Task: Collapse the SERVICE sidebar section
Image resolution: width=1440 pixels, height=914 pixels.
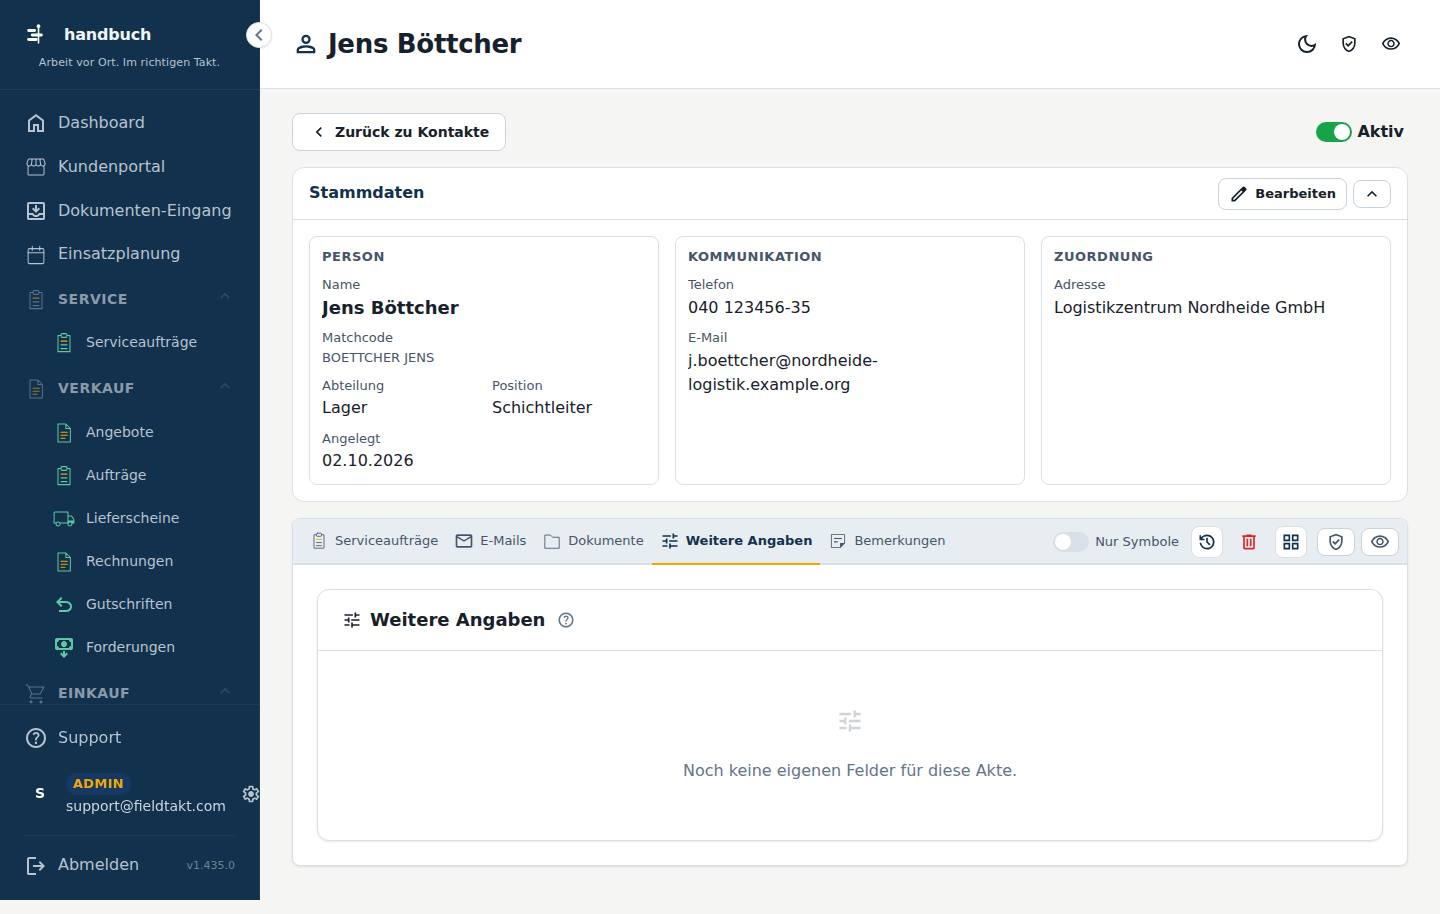Action: [x=130, y=298]
